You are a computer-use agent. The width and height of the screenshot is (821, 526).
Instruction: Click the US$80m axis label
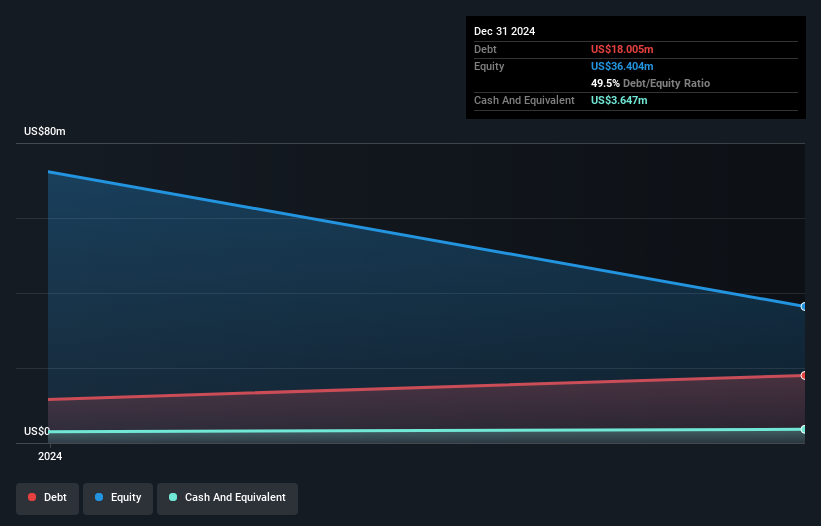(45, 131)
